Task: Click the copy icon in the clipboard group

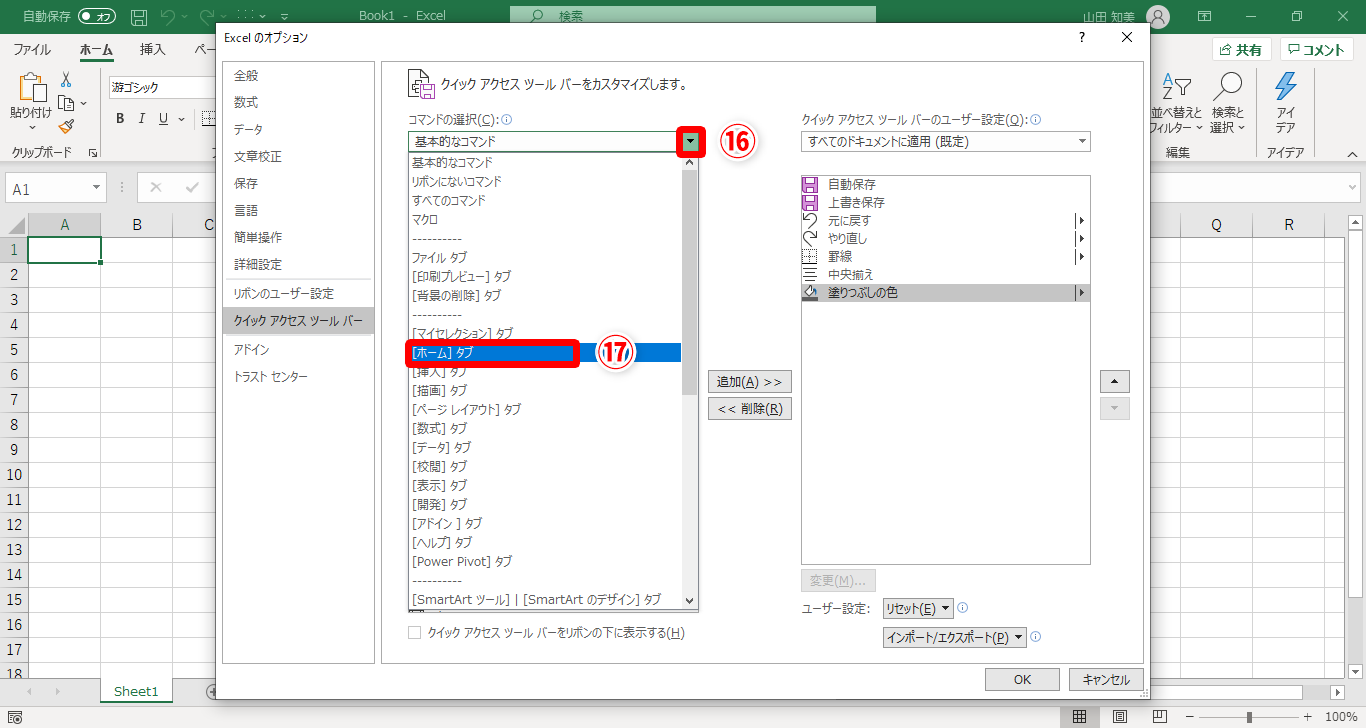Action: [x=66, y=103]
